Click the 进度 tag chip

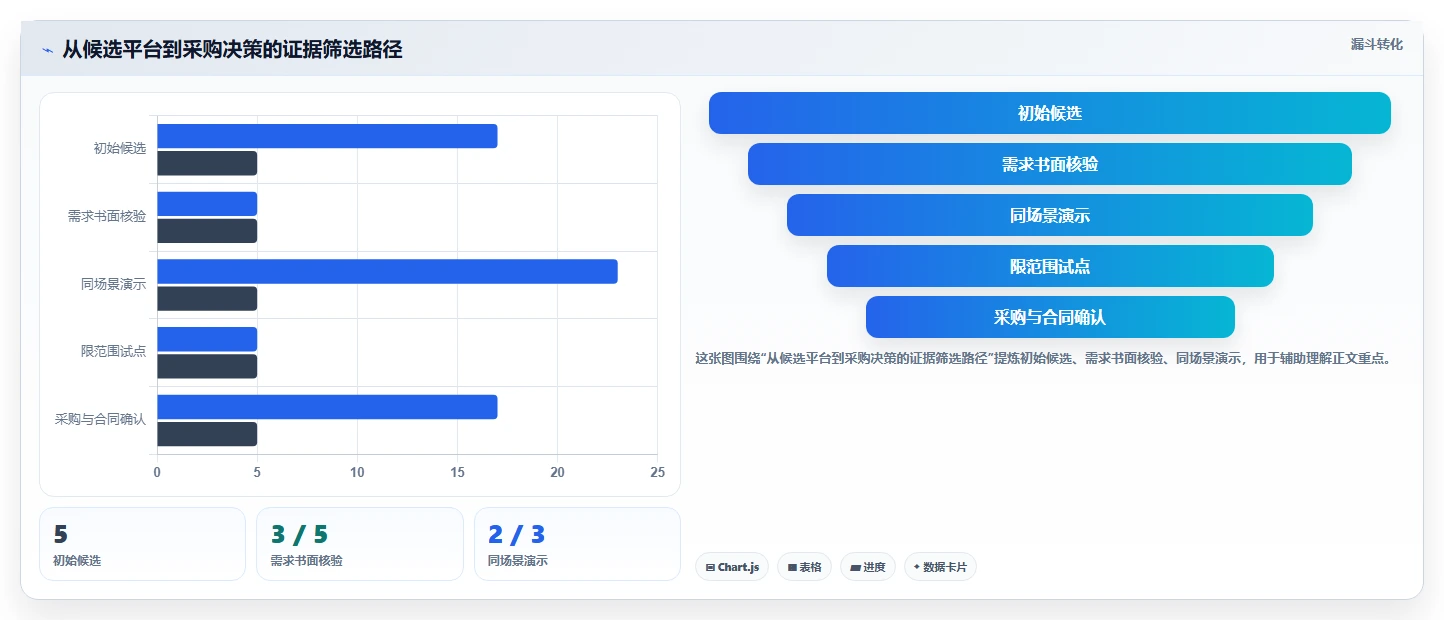[868, 567]
